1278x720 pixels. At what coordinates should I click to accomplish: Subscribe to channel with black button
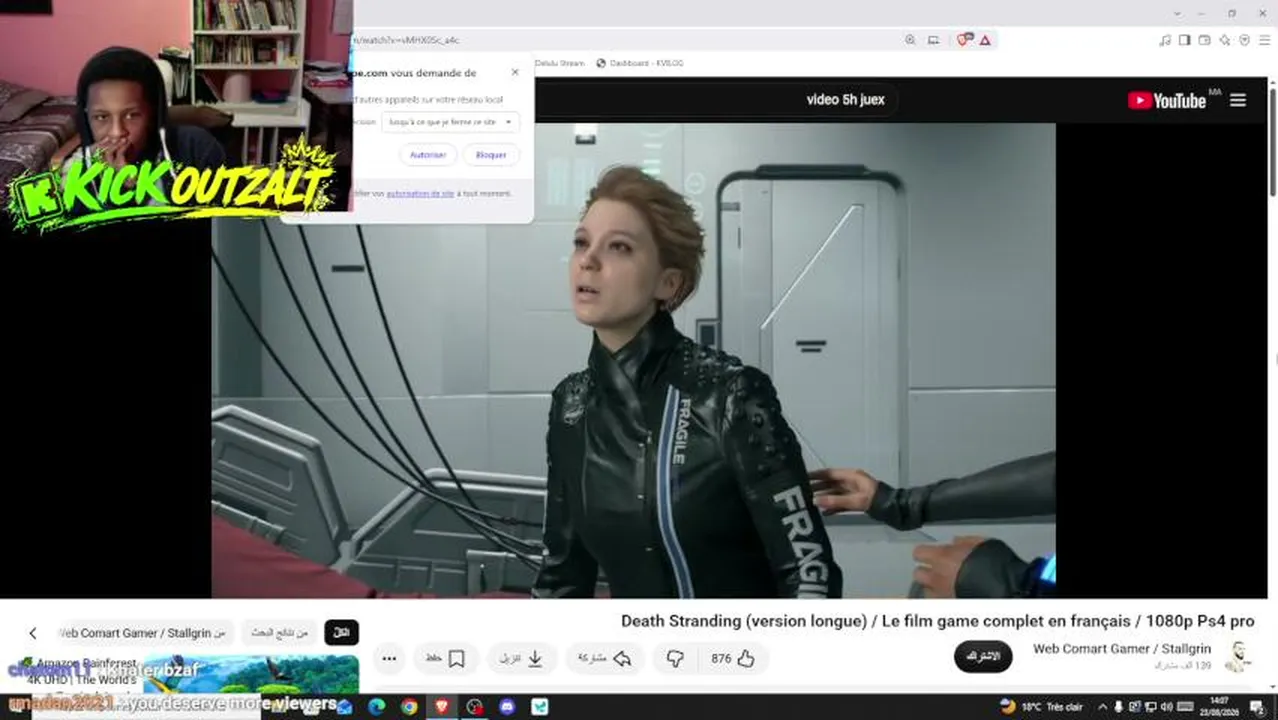983,656
